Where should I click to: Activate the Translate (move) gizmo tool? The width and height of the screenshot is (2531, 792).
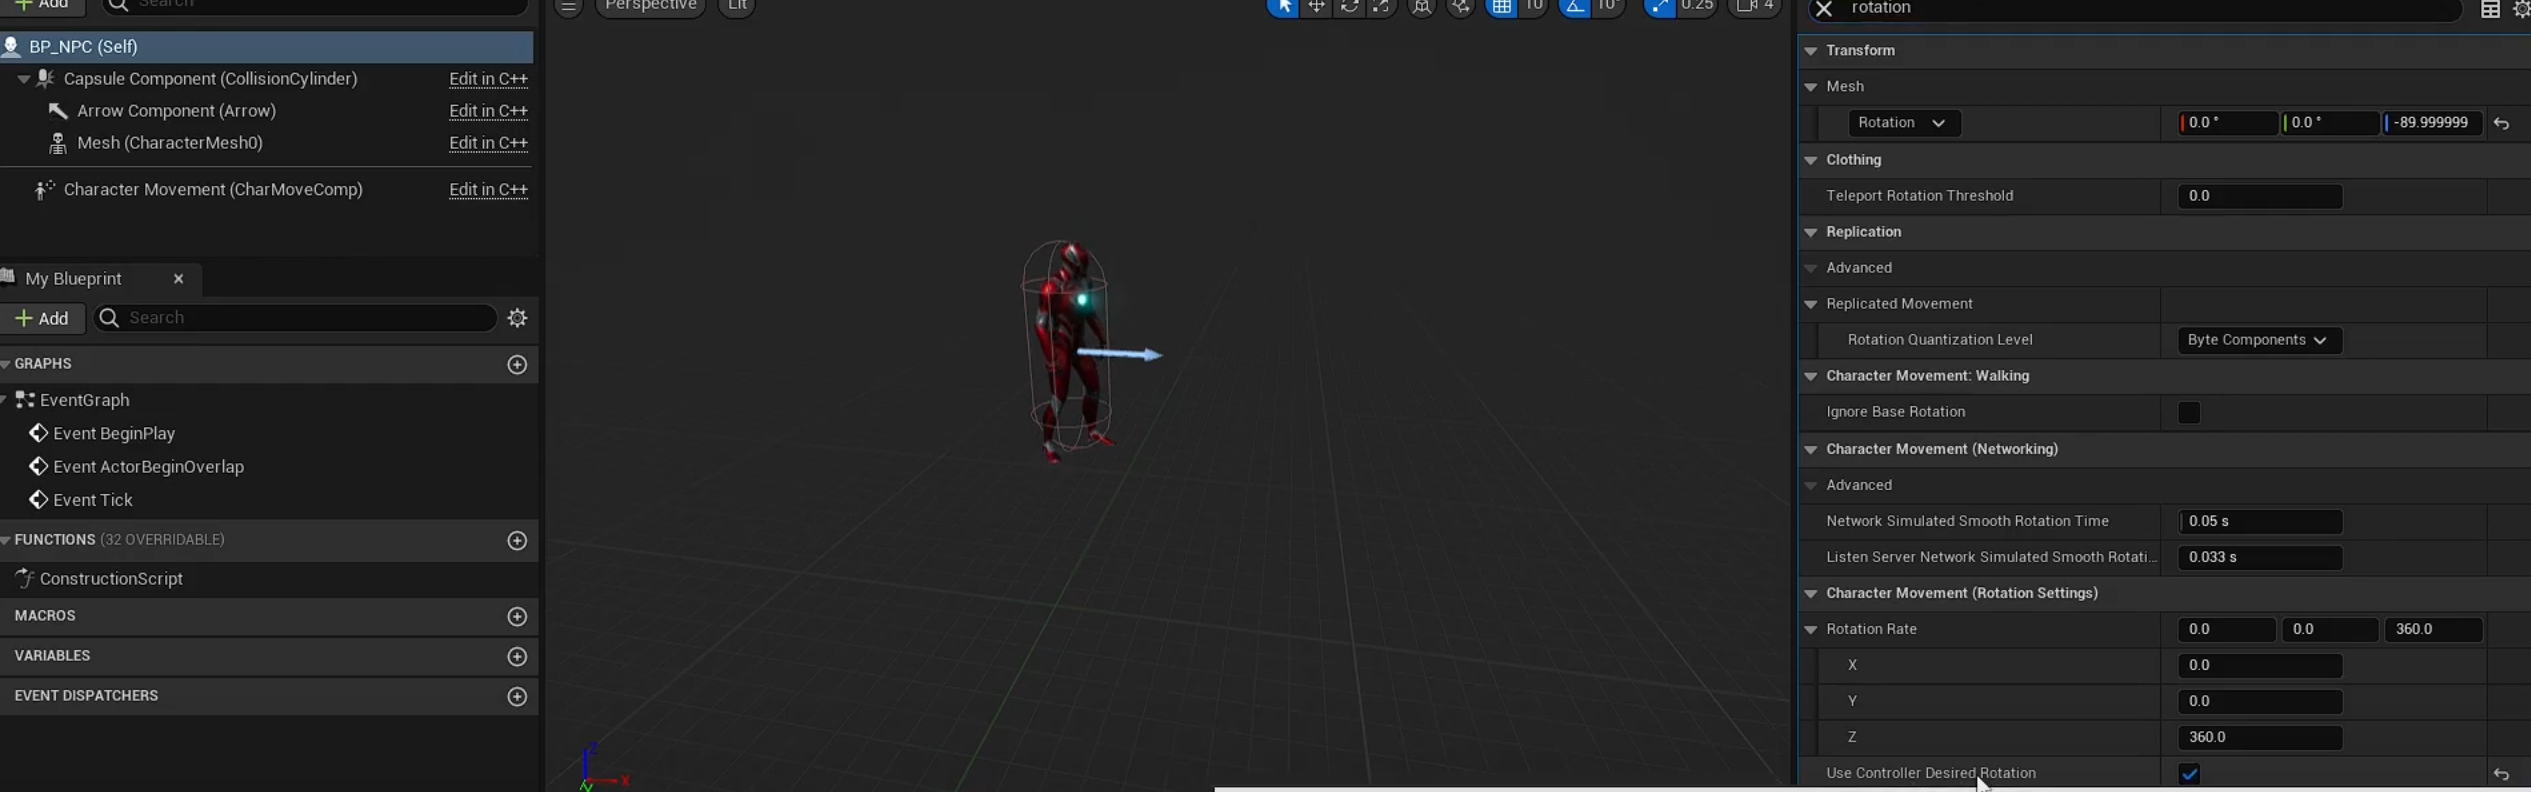coord(1316,7)
